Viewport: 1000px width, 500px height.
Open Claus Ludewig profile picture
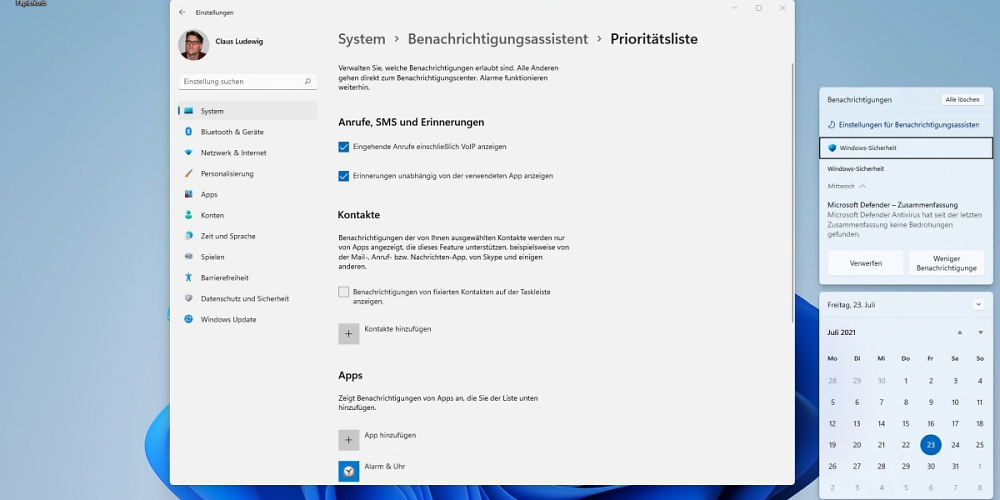pyautogui.click(x=194, y=45)
